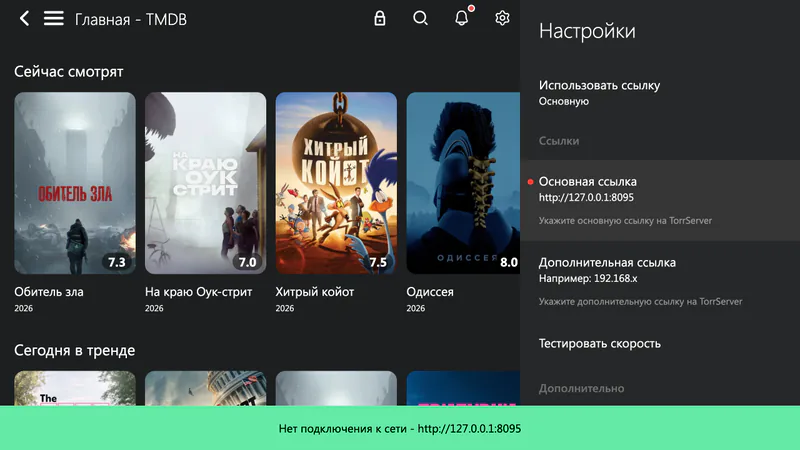Click the Настройки panel heading
Image resolution: width=800 pixels, height=450 pixels.
[x=587, y=31]
